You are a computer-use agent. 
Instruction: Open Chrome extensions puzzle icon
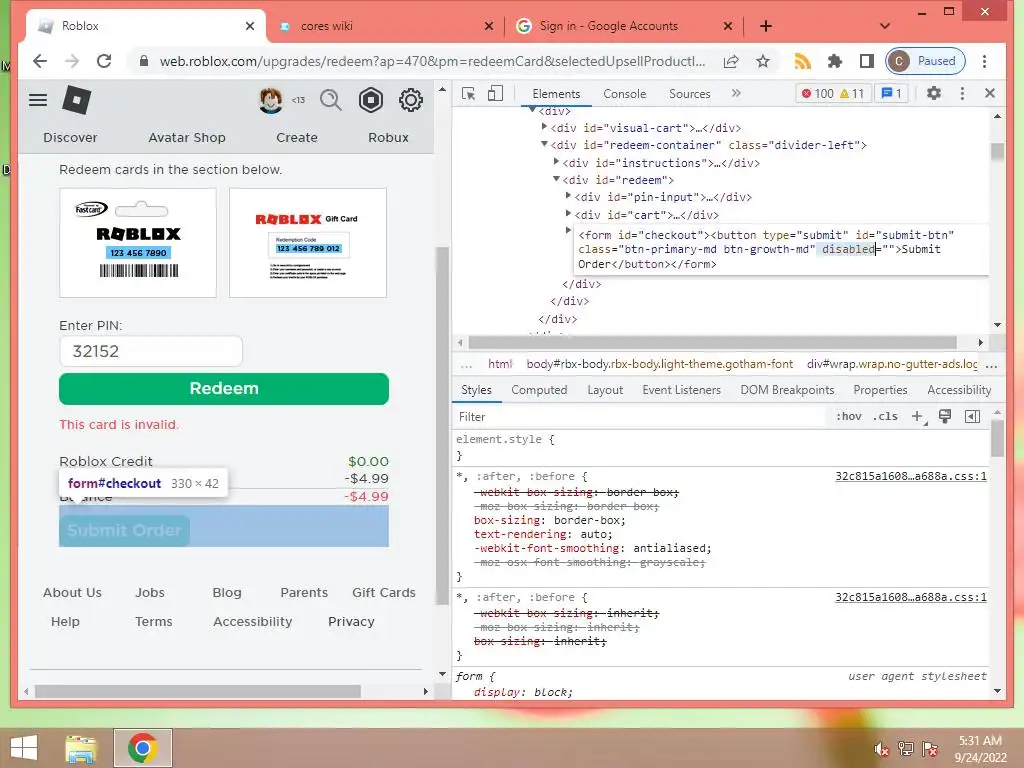click(x=834, y=61)
